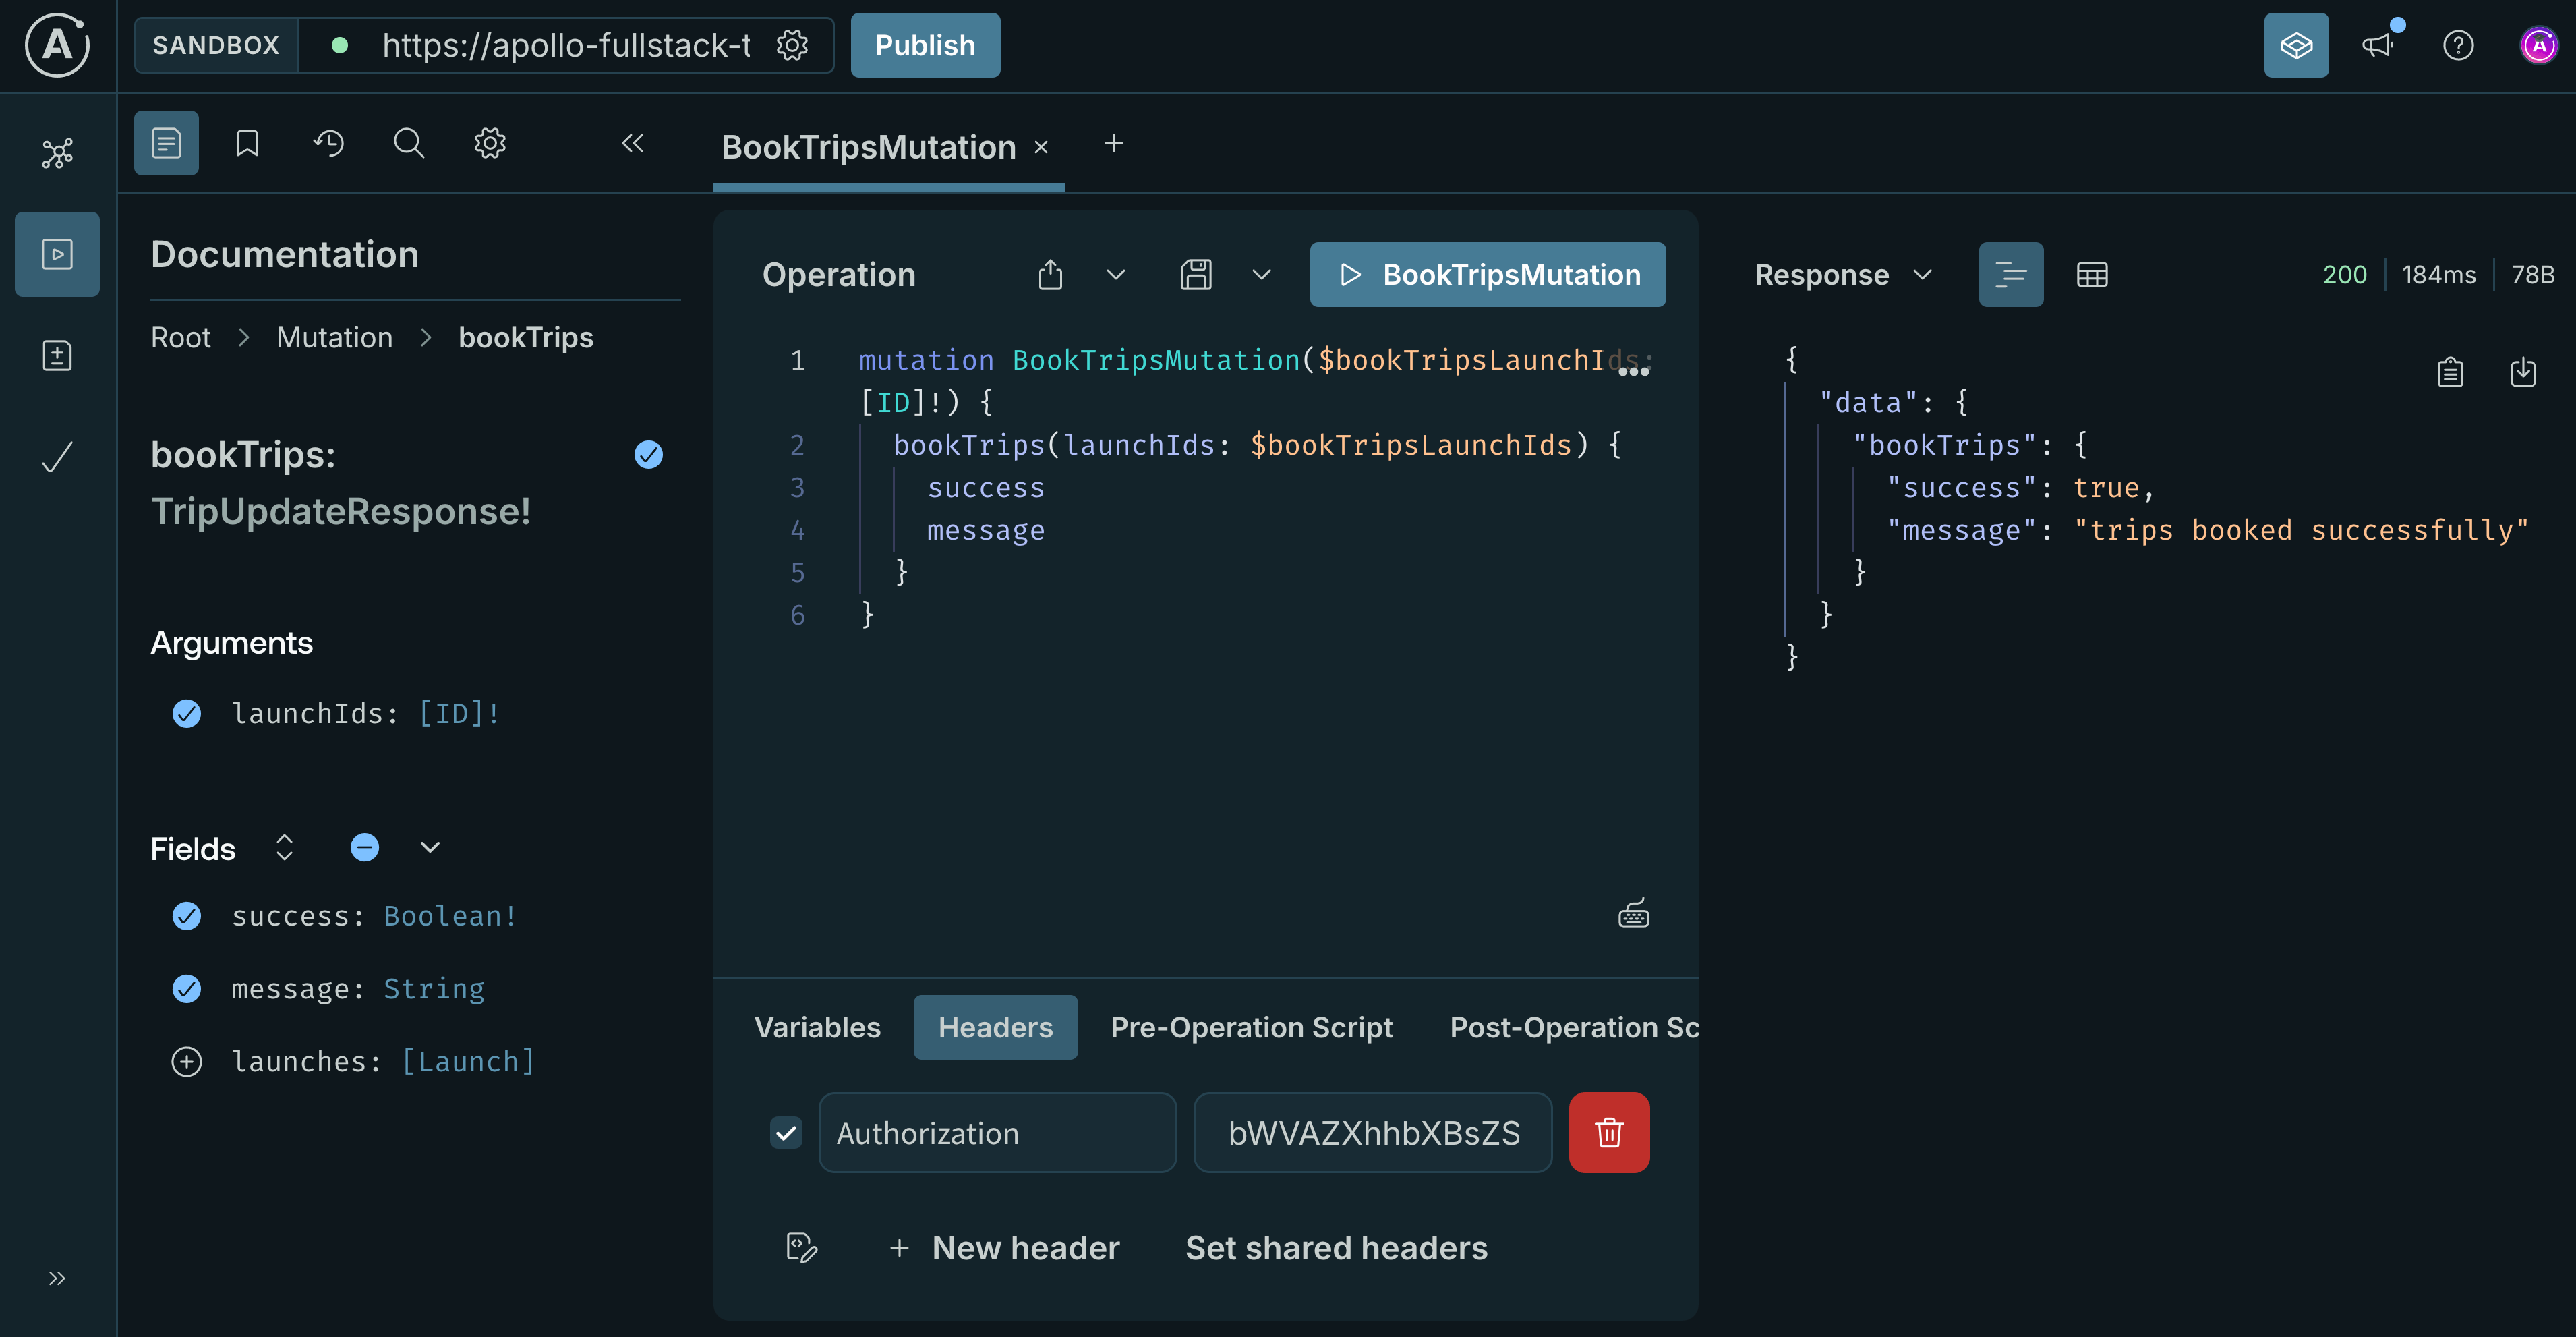Image resolution: width=2576 pixels, height=1337 pixels.
Task: Click the Publish button
Action: (x=924, y=45)
